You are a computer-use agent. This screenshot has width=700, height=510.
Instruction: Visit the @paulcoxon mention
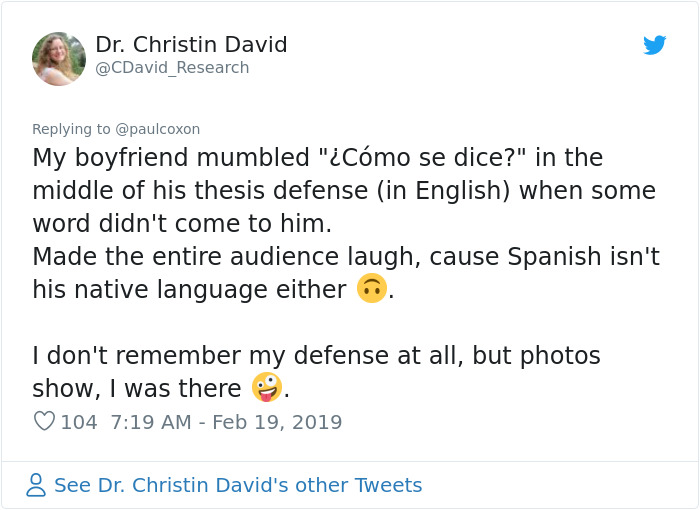(158, 129)
